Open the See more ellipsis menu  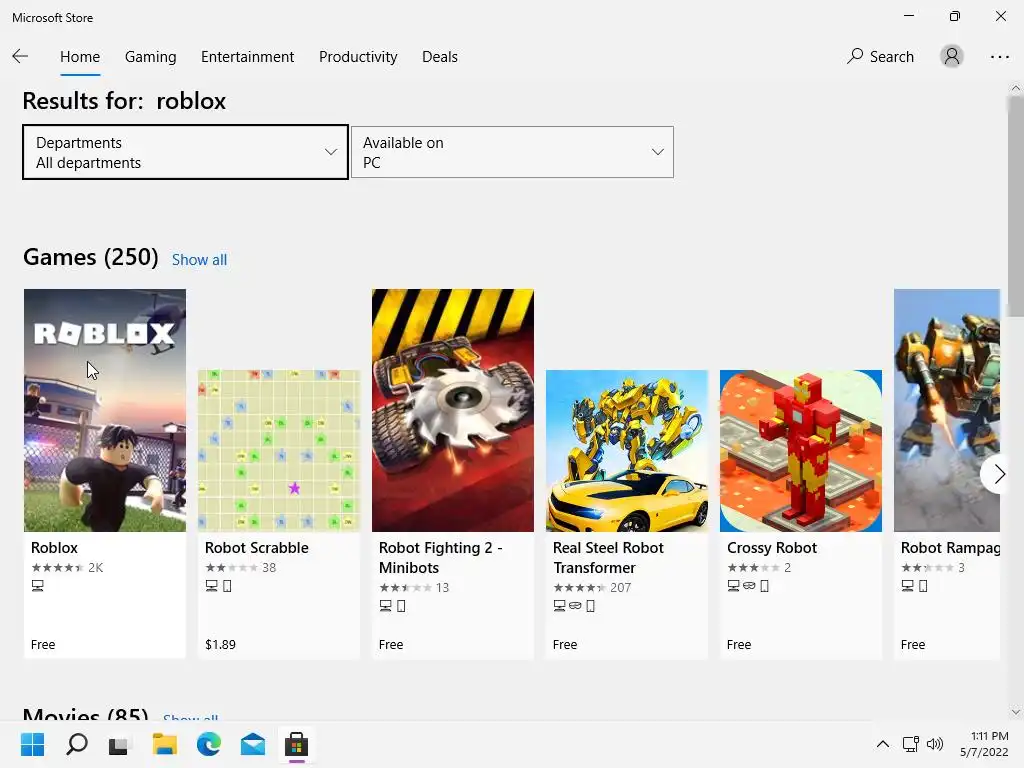[999, 57]
